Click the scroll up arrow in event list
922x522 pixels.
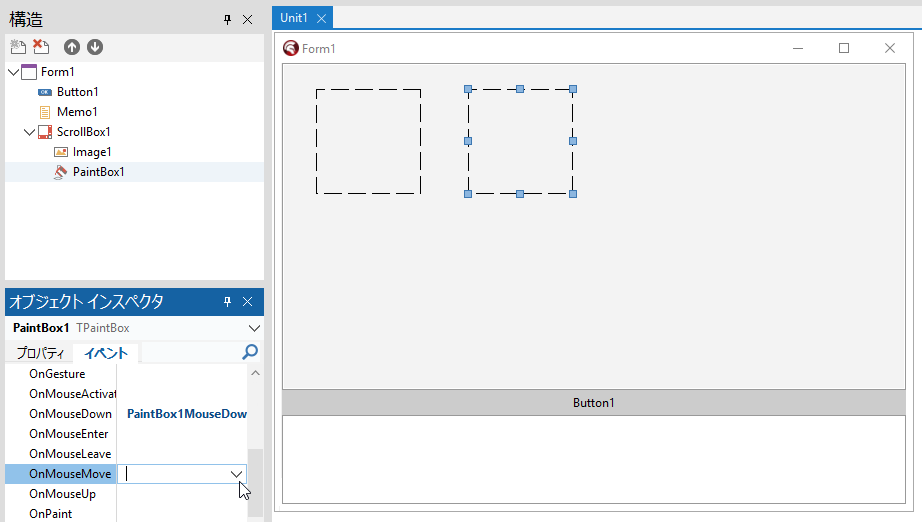[254, 373]
